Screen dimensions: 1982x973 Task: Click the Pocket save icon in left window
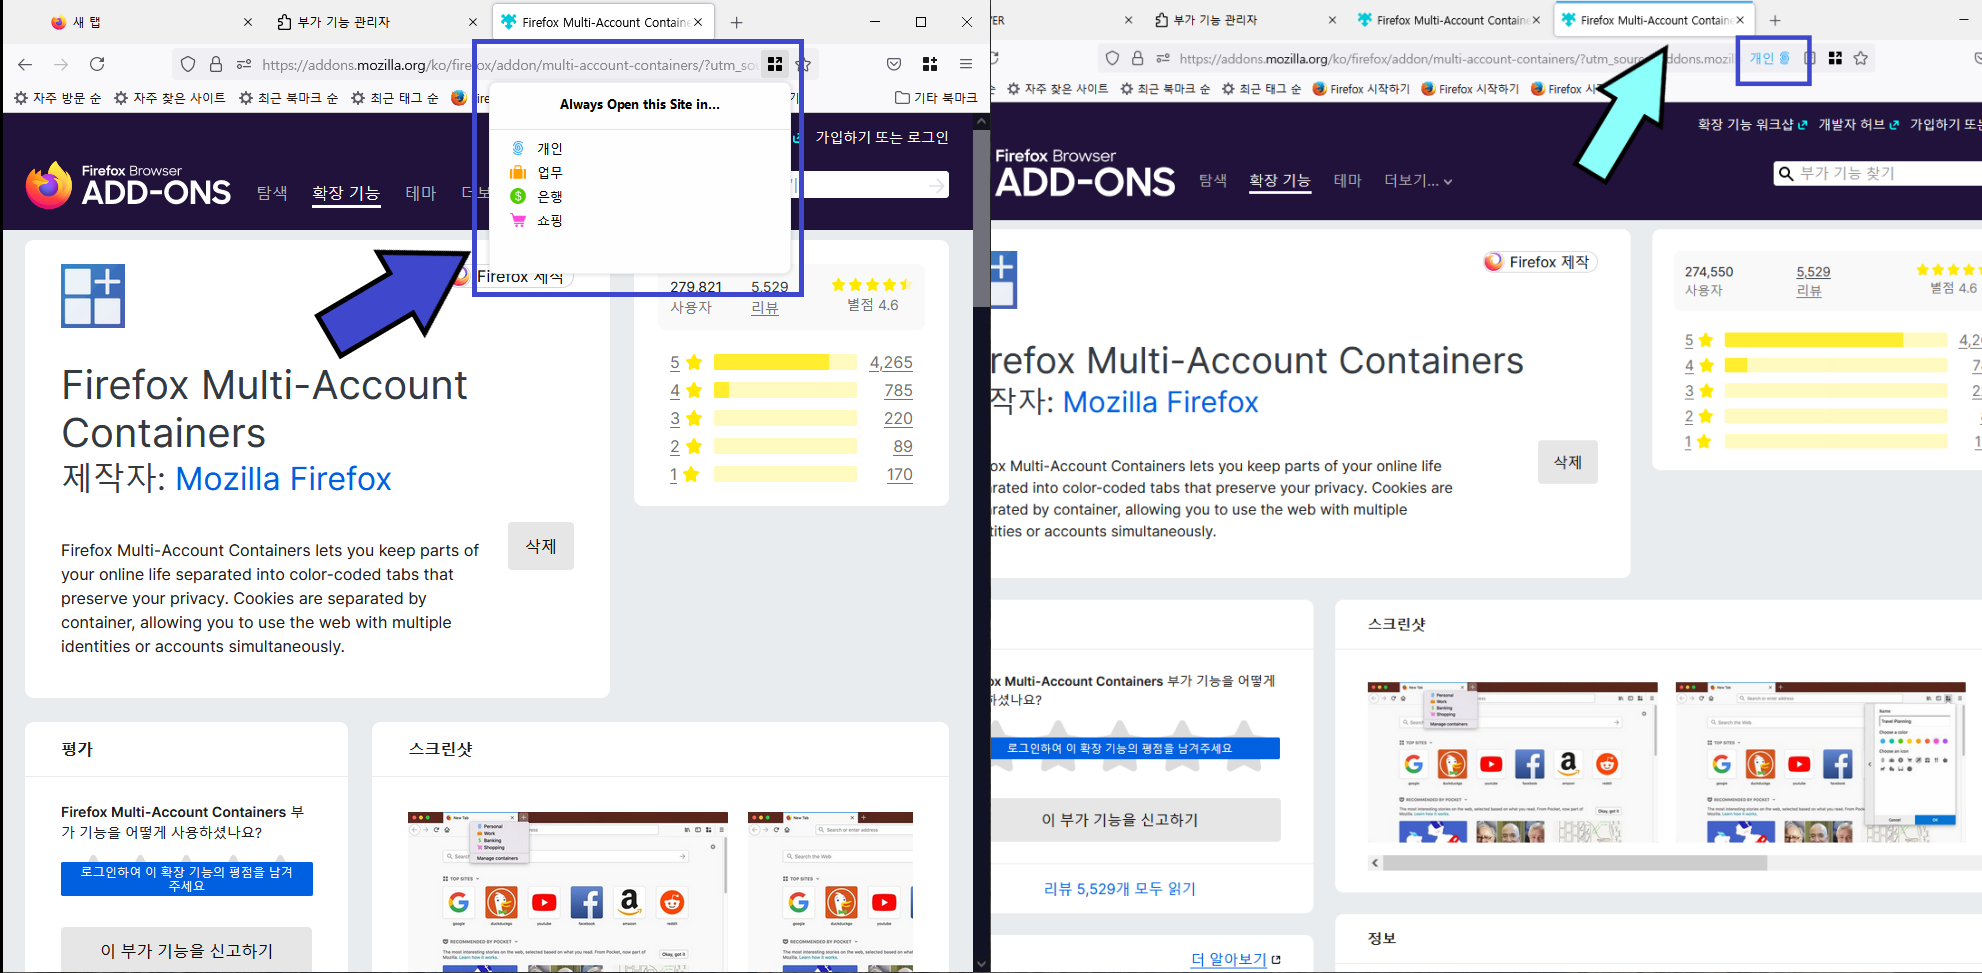point(894,64)
